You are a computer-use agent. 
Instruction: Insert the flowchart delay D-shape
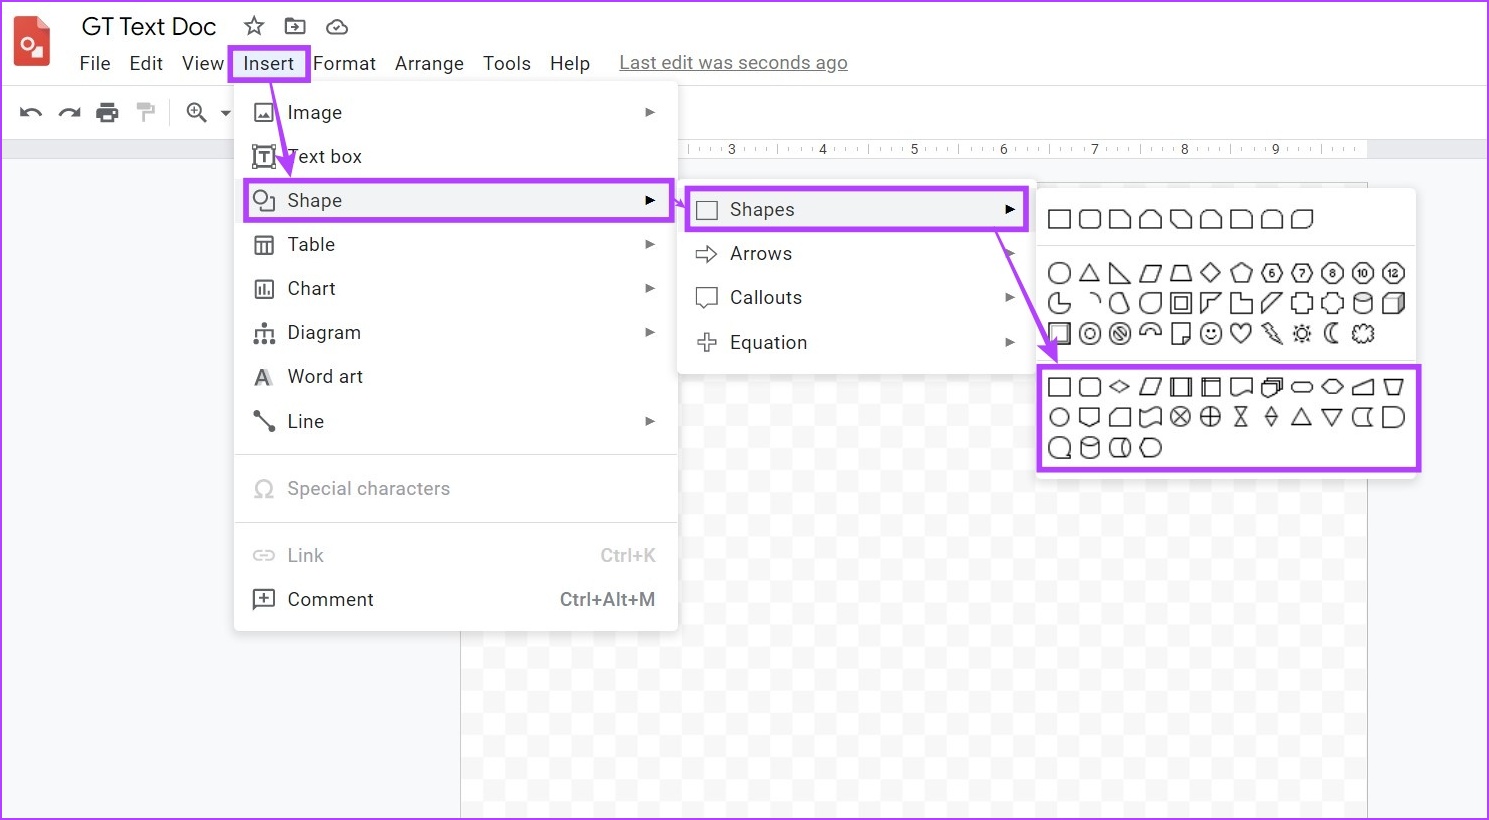tap(1393, 417)
